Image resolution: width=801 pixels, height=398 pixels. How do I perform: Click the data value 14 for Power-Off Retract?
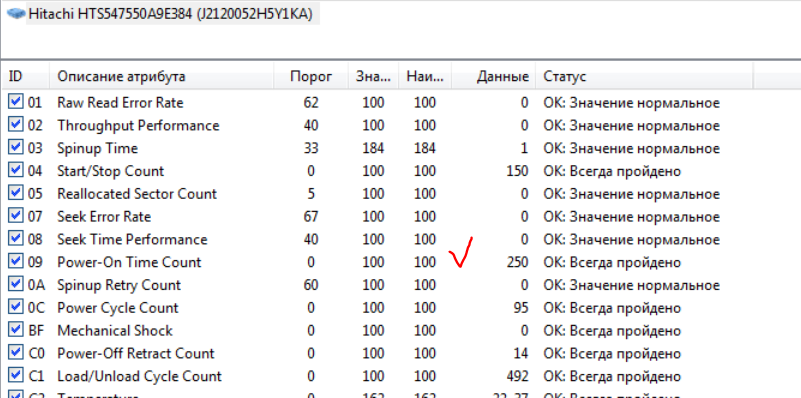click(521, 354)
